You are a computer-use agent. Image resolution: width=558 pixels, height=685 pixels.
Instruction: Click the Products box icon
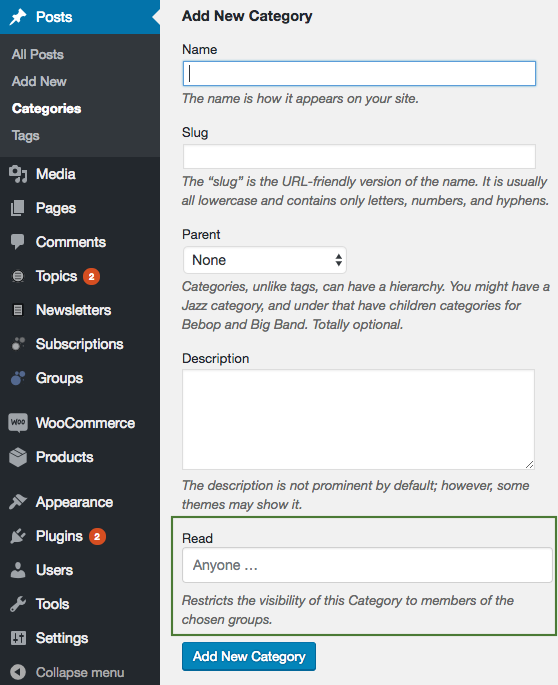(x=18, y=457)
